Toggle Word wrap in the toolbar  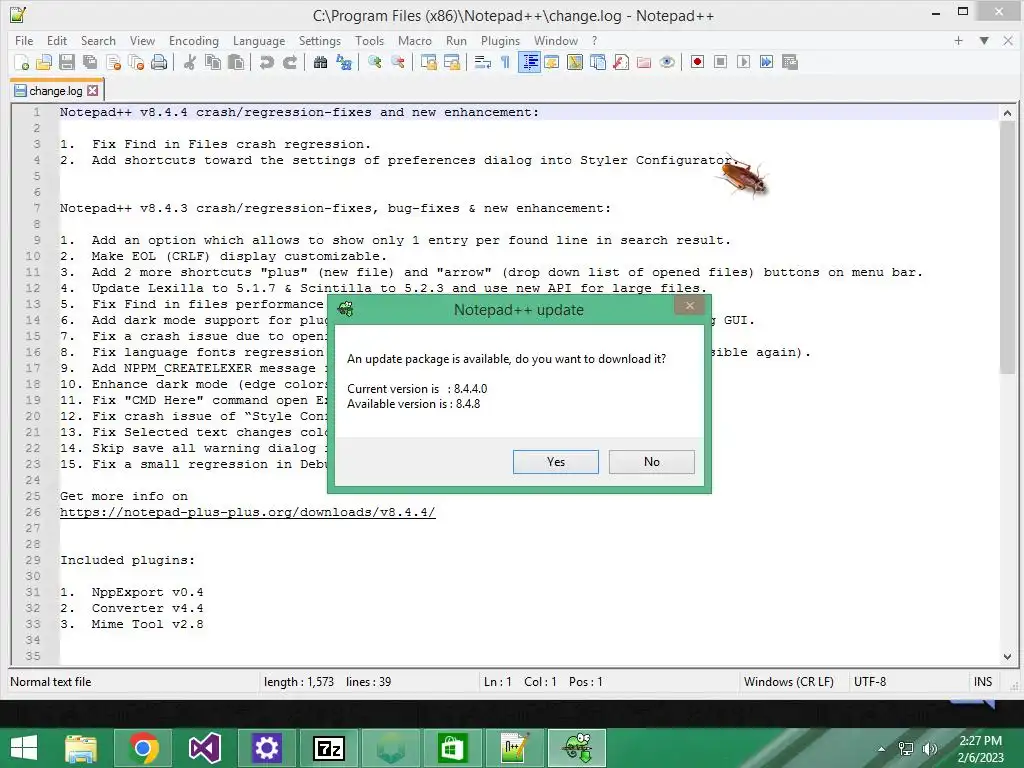tap(483, 63)
